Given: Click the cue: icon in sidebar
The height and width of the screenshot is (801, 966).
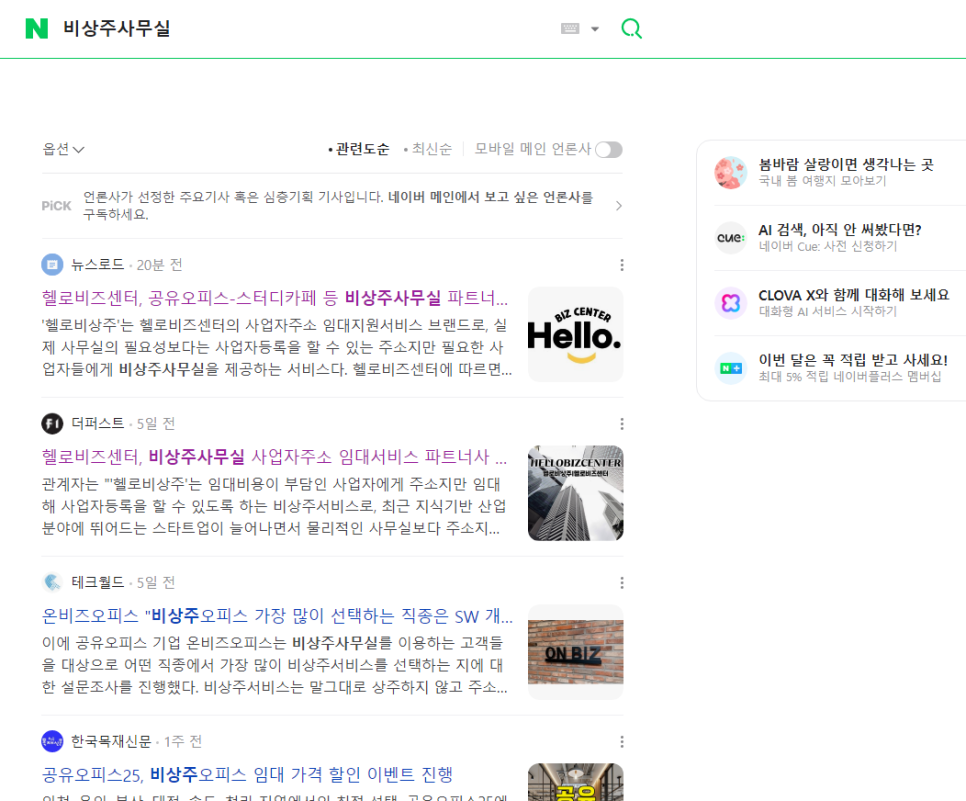Looking at the screenshot, I should [731, 238].
